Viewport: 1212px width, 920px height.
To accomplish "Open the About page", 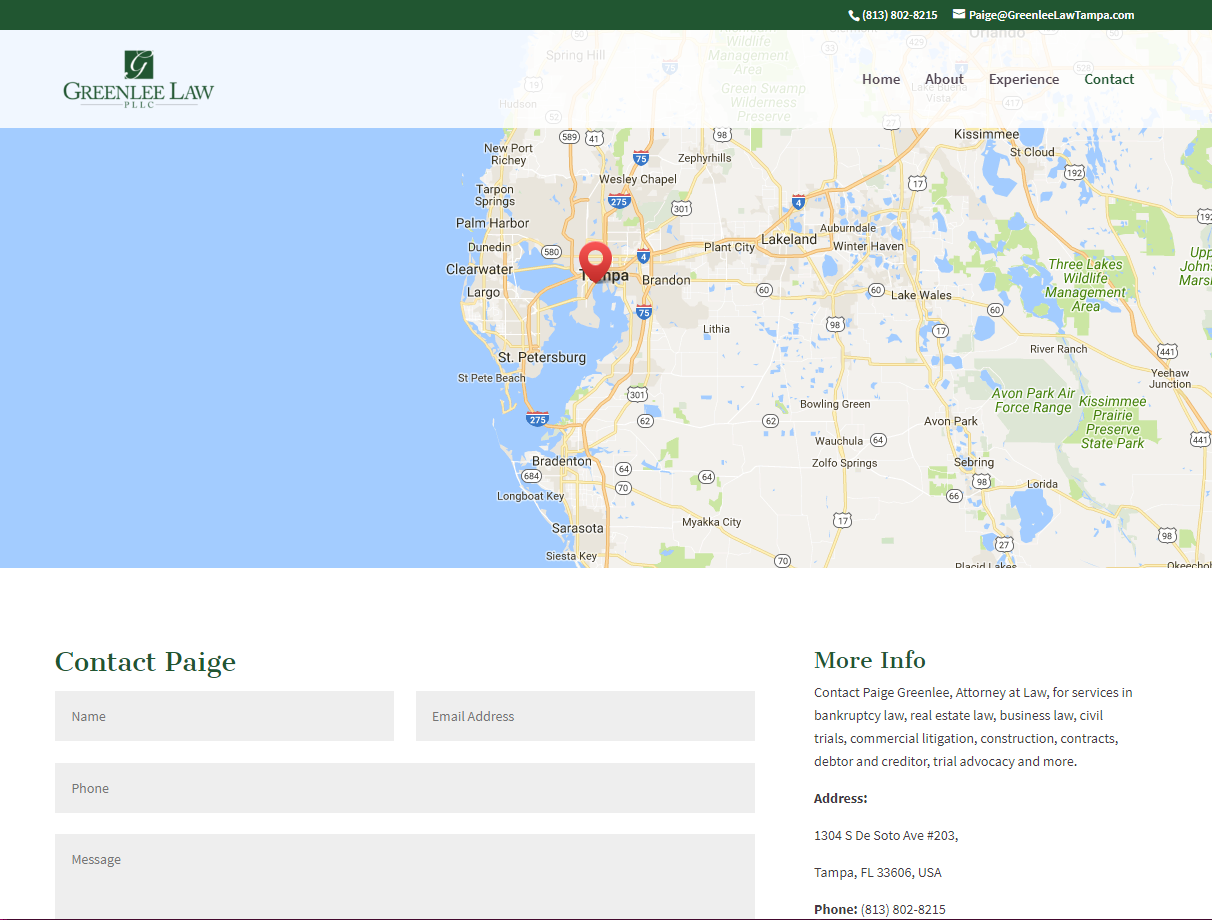I will pyautogui.click(x=944, y=79).
